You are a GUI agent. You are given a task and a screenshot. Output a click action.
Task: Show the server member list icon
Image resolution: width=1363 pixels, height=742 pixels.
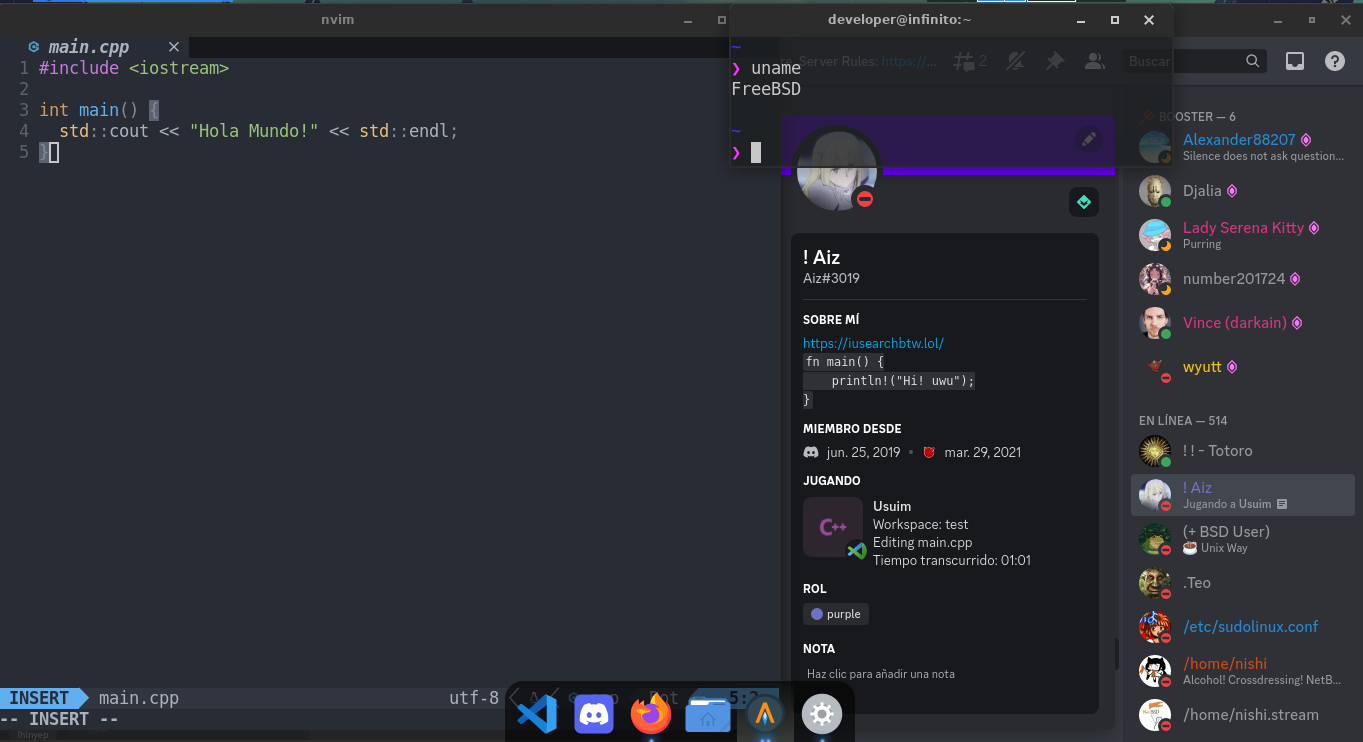tap(1094, 61)
